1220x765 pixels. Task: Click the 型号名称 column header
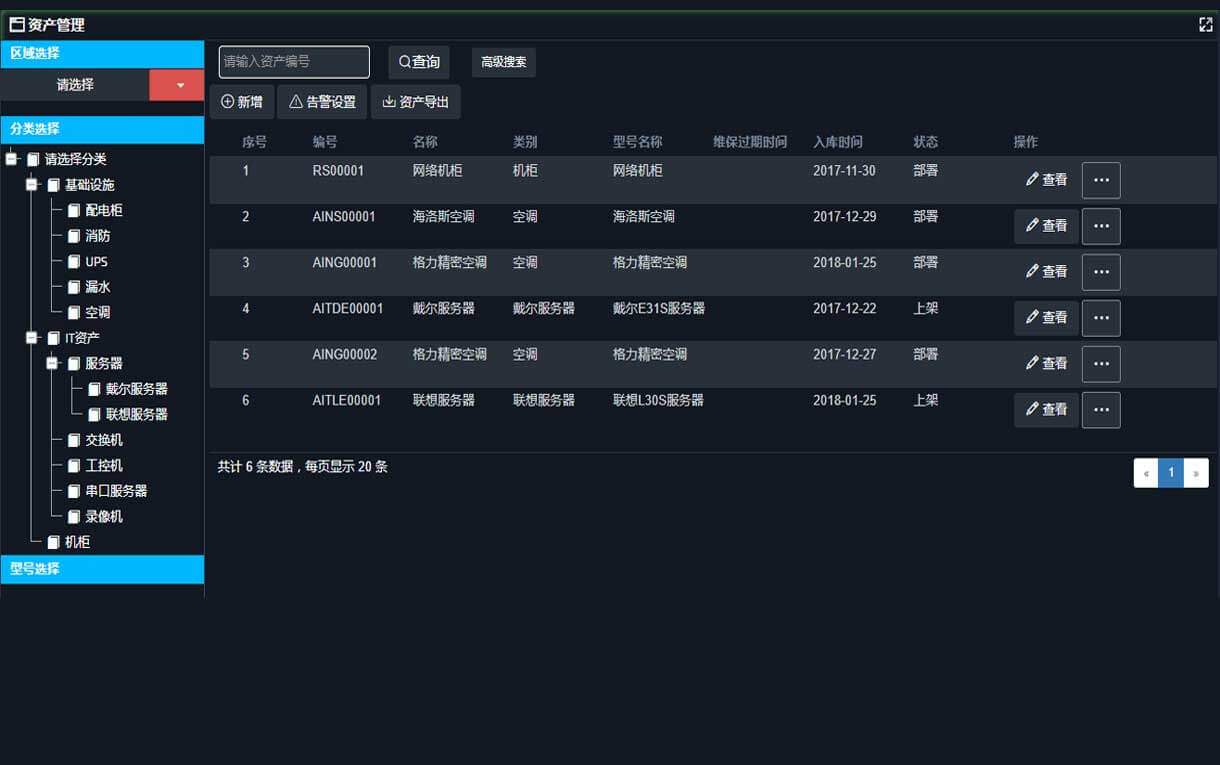(x=638, y=142)
